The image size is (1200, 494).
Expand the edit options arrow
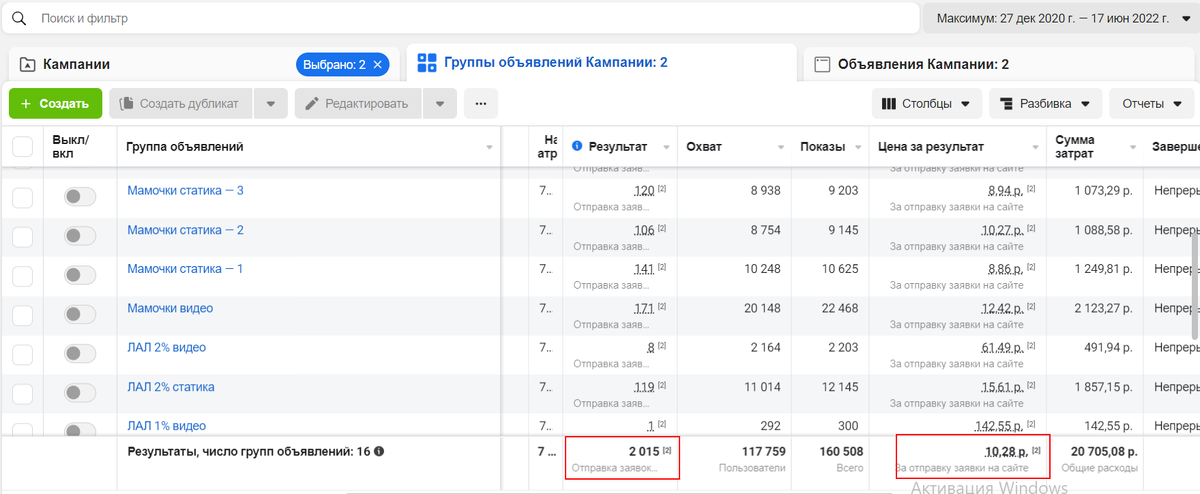click(x=440, y=104)
